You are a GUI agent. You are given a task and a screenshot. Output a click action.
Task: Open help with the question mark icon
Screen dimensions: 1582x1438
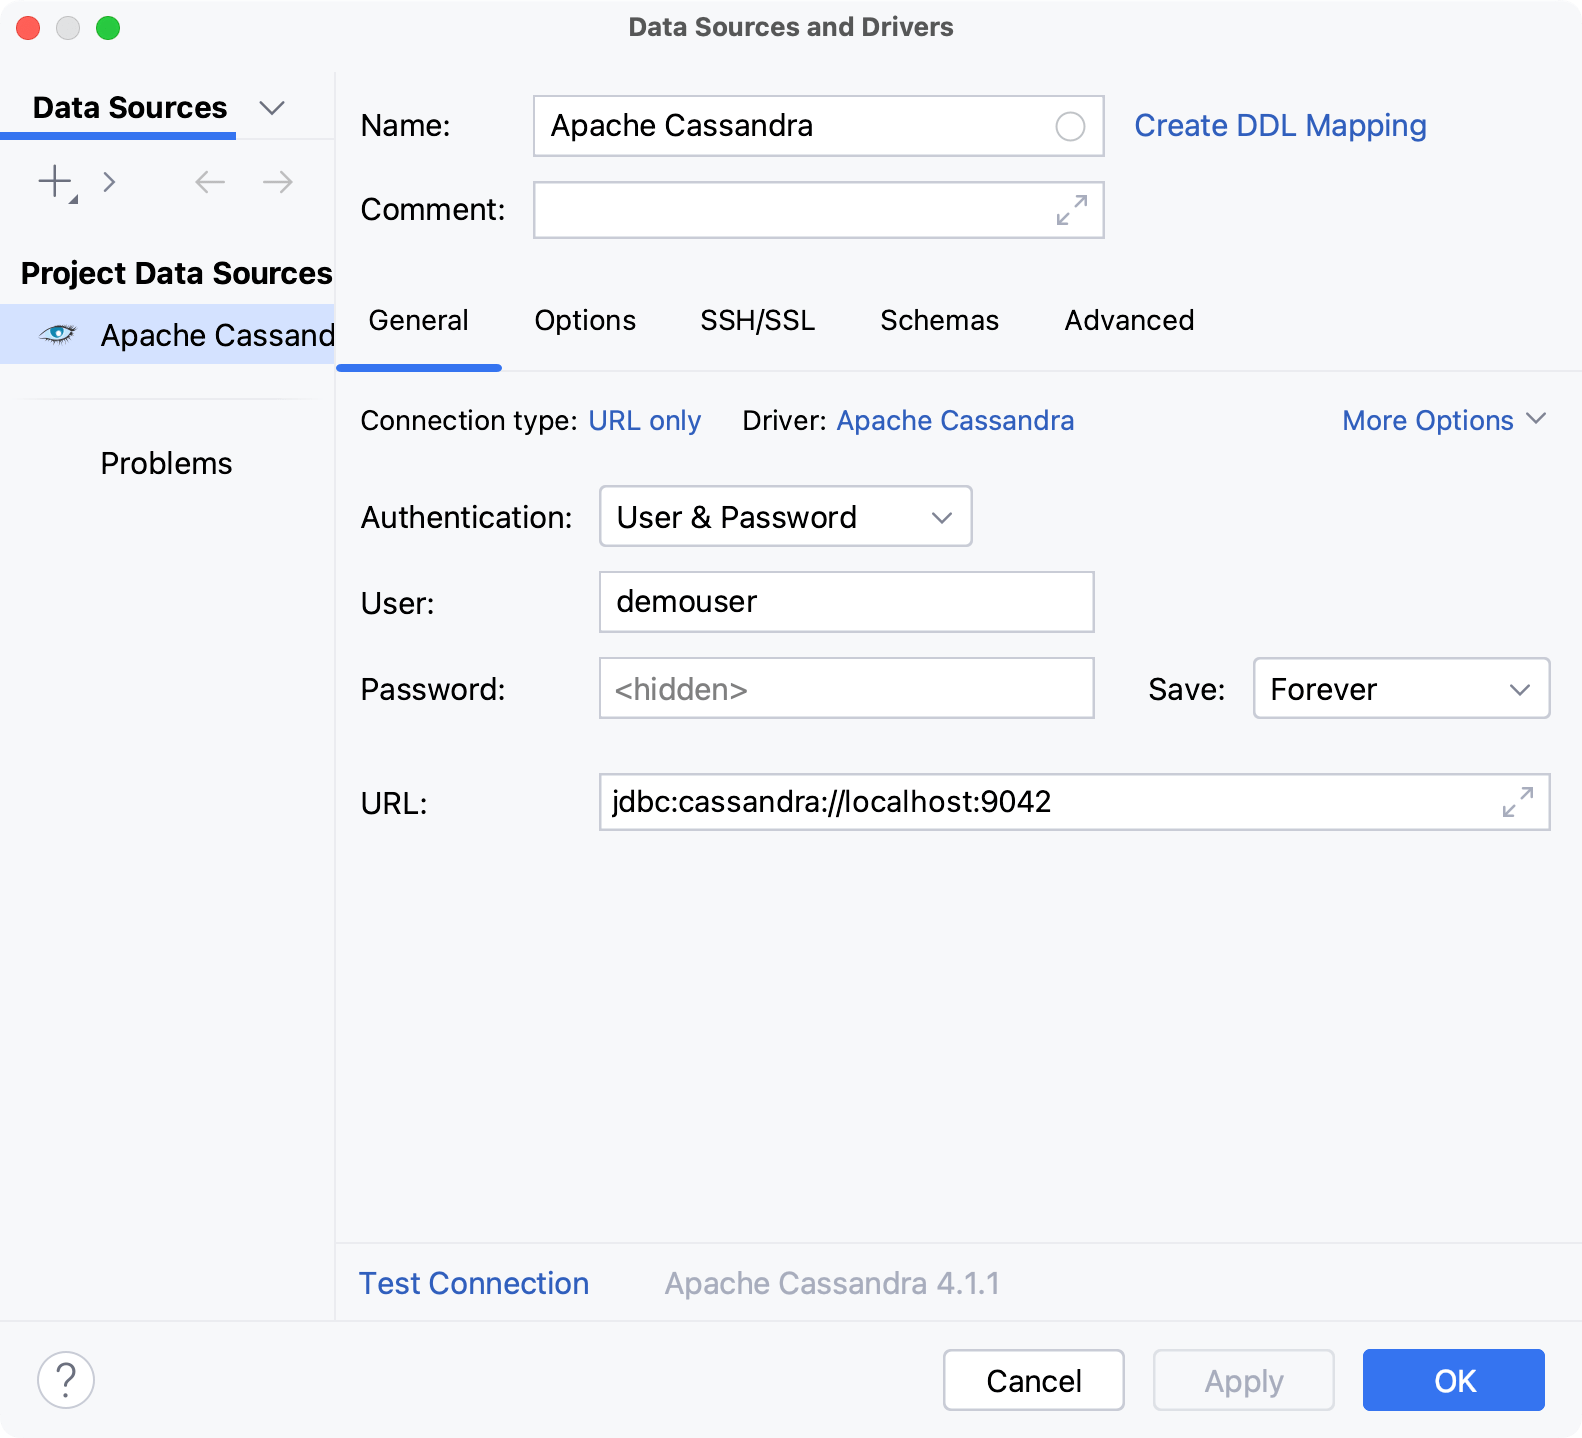tap(66, 1380)
